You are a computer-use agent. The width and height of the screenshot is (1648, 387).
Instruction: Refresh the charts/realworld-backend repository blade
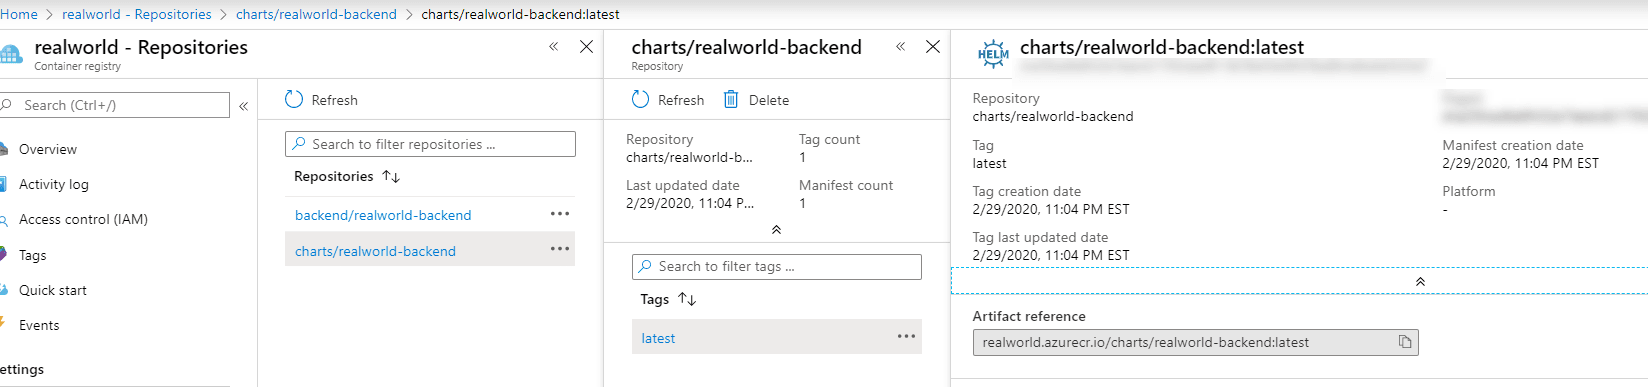point(668,100)
